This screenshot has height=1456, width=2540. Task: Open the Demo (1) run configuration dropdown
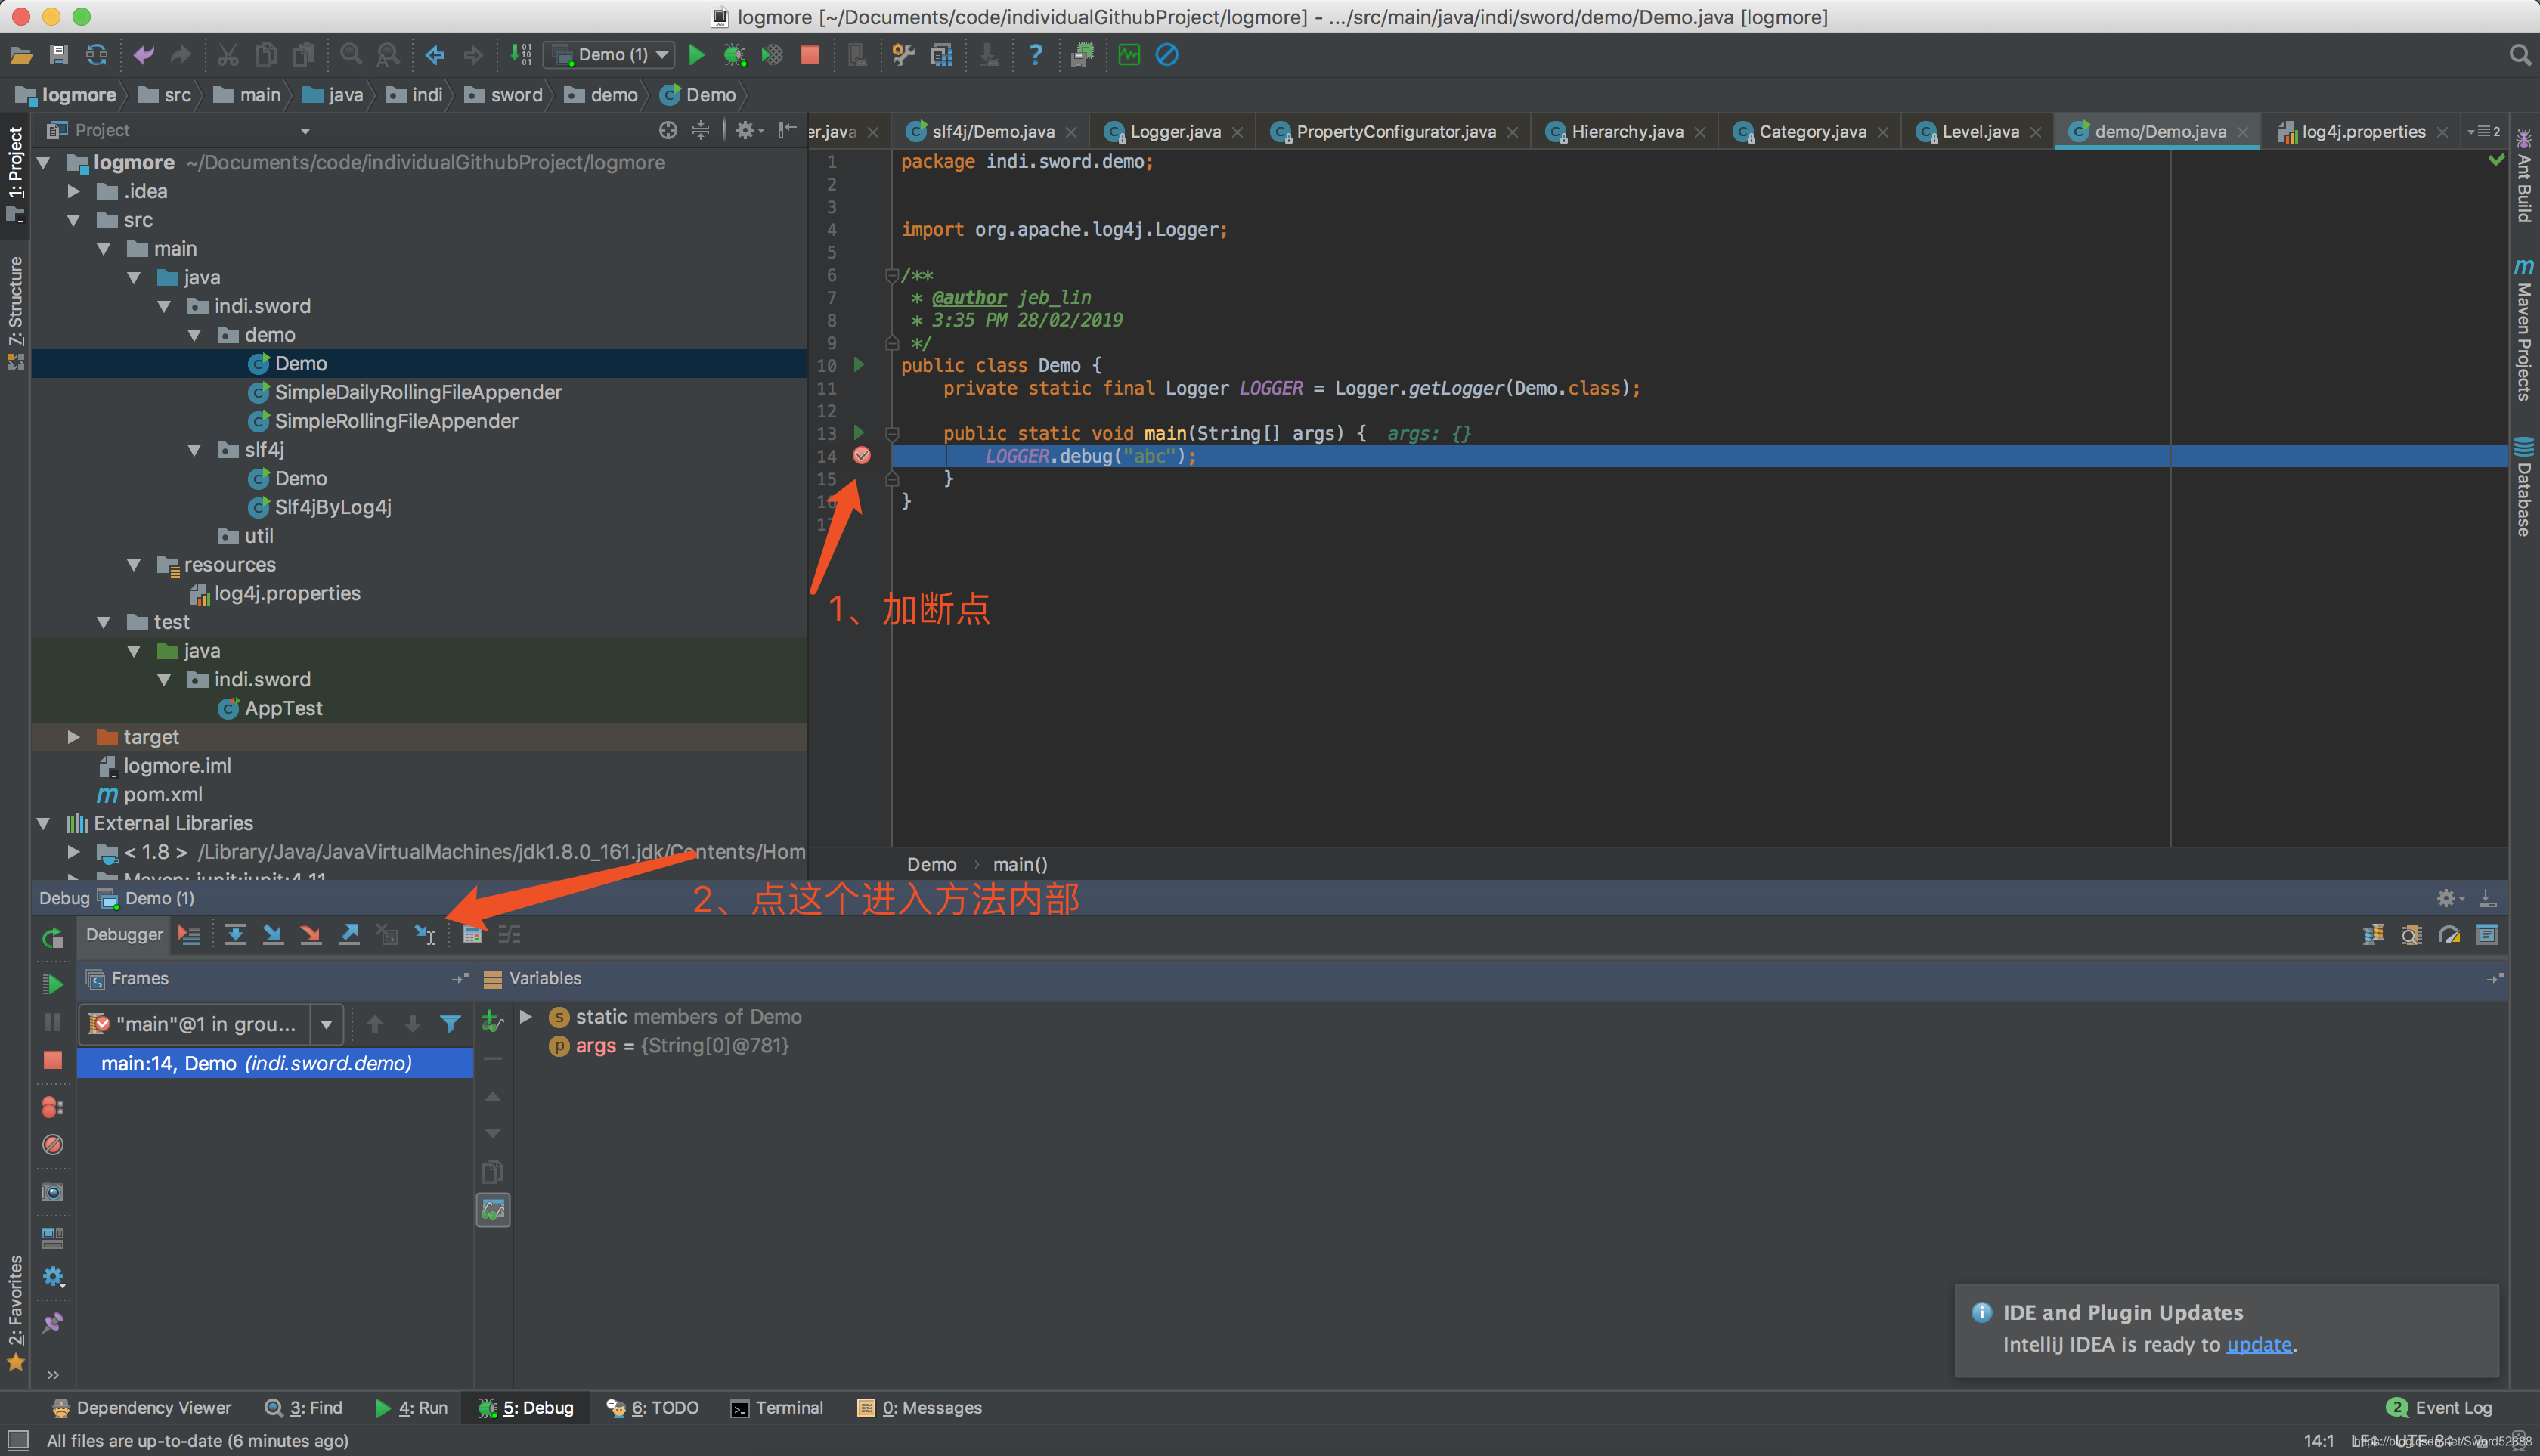pyautogui.click(x=610, y=55)
